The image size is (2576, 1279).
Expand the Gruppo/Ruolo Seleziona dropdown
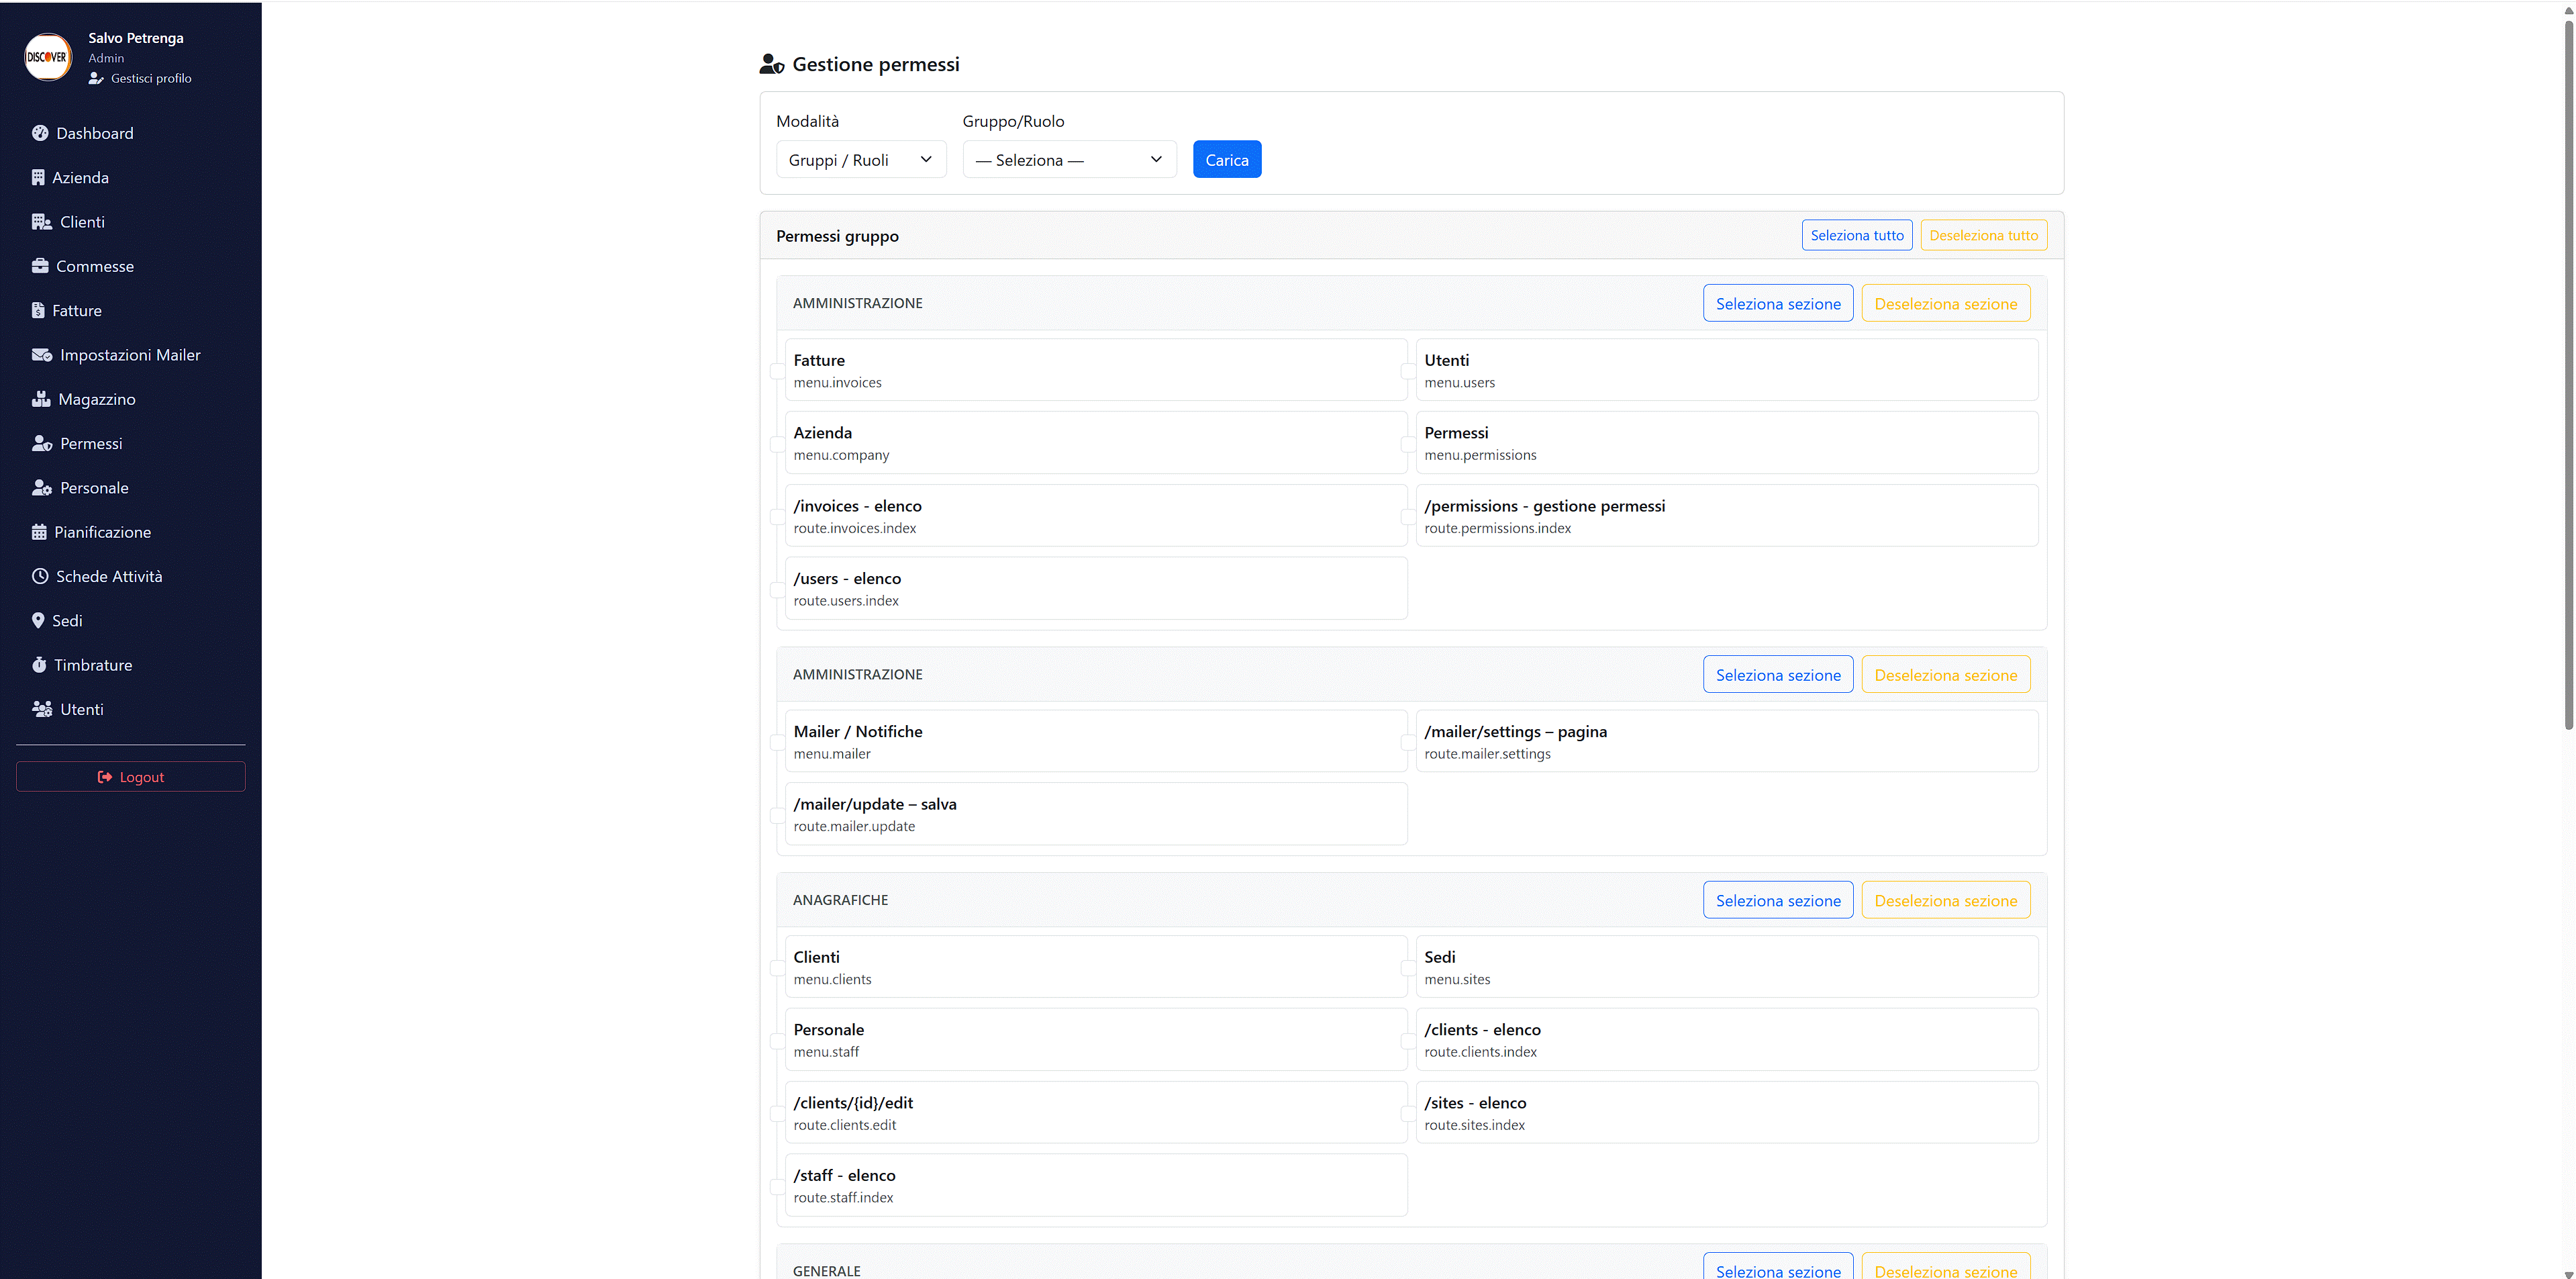(x=1068, y=160)
